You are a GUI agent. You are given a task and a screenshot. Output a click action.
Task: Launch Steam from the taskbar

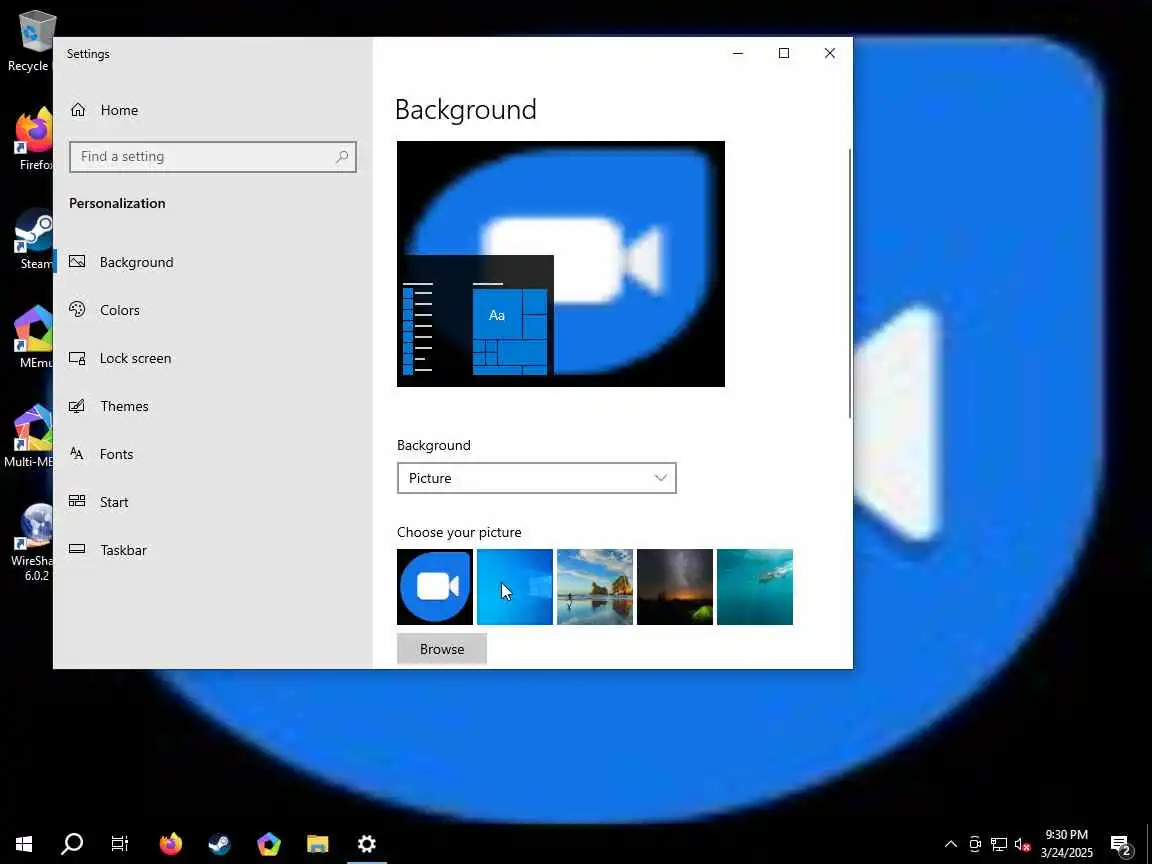219,843
